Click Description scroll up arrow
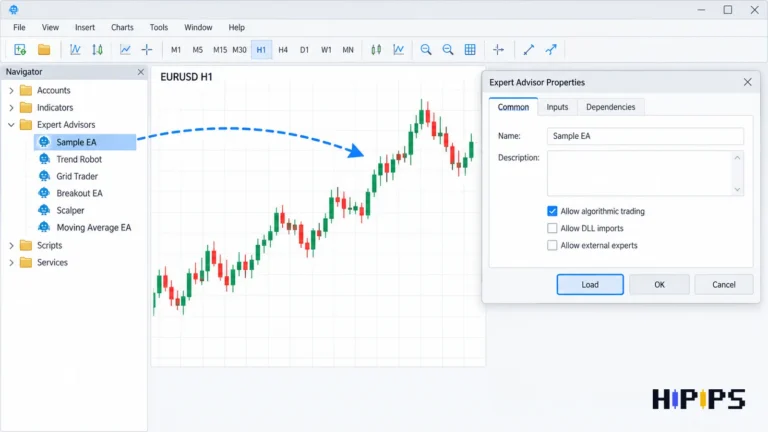This screenshot has height=432, width=768. point(737,158)
